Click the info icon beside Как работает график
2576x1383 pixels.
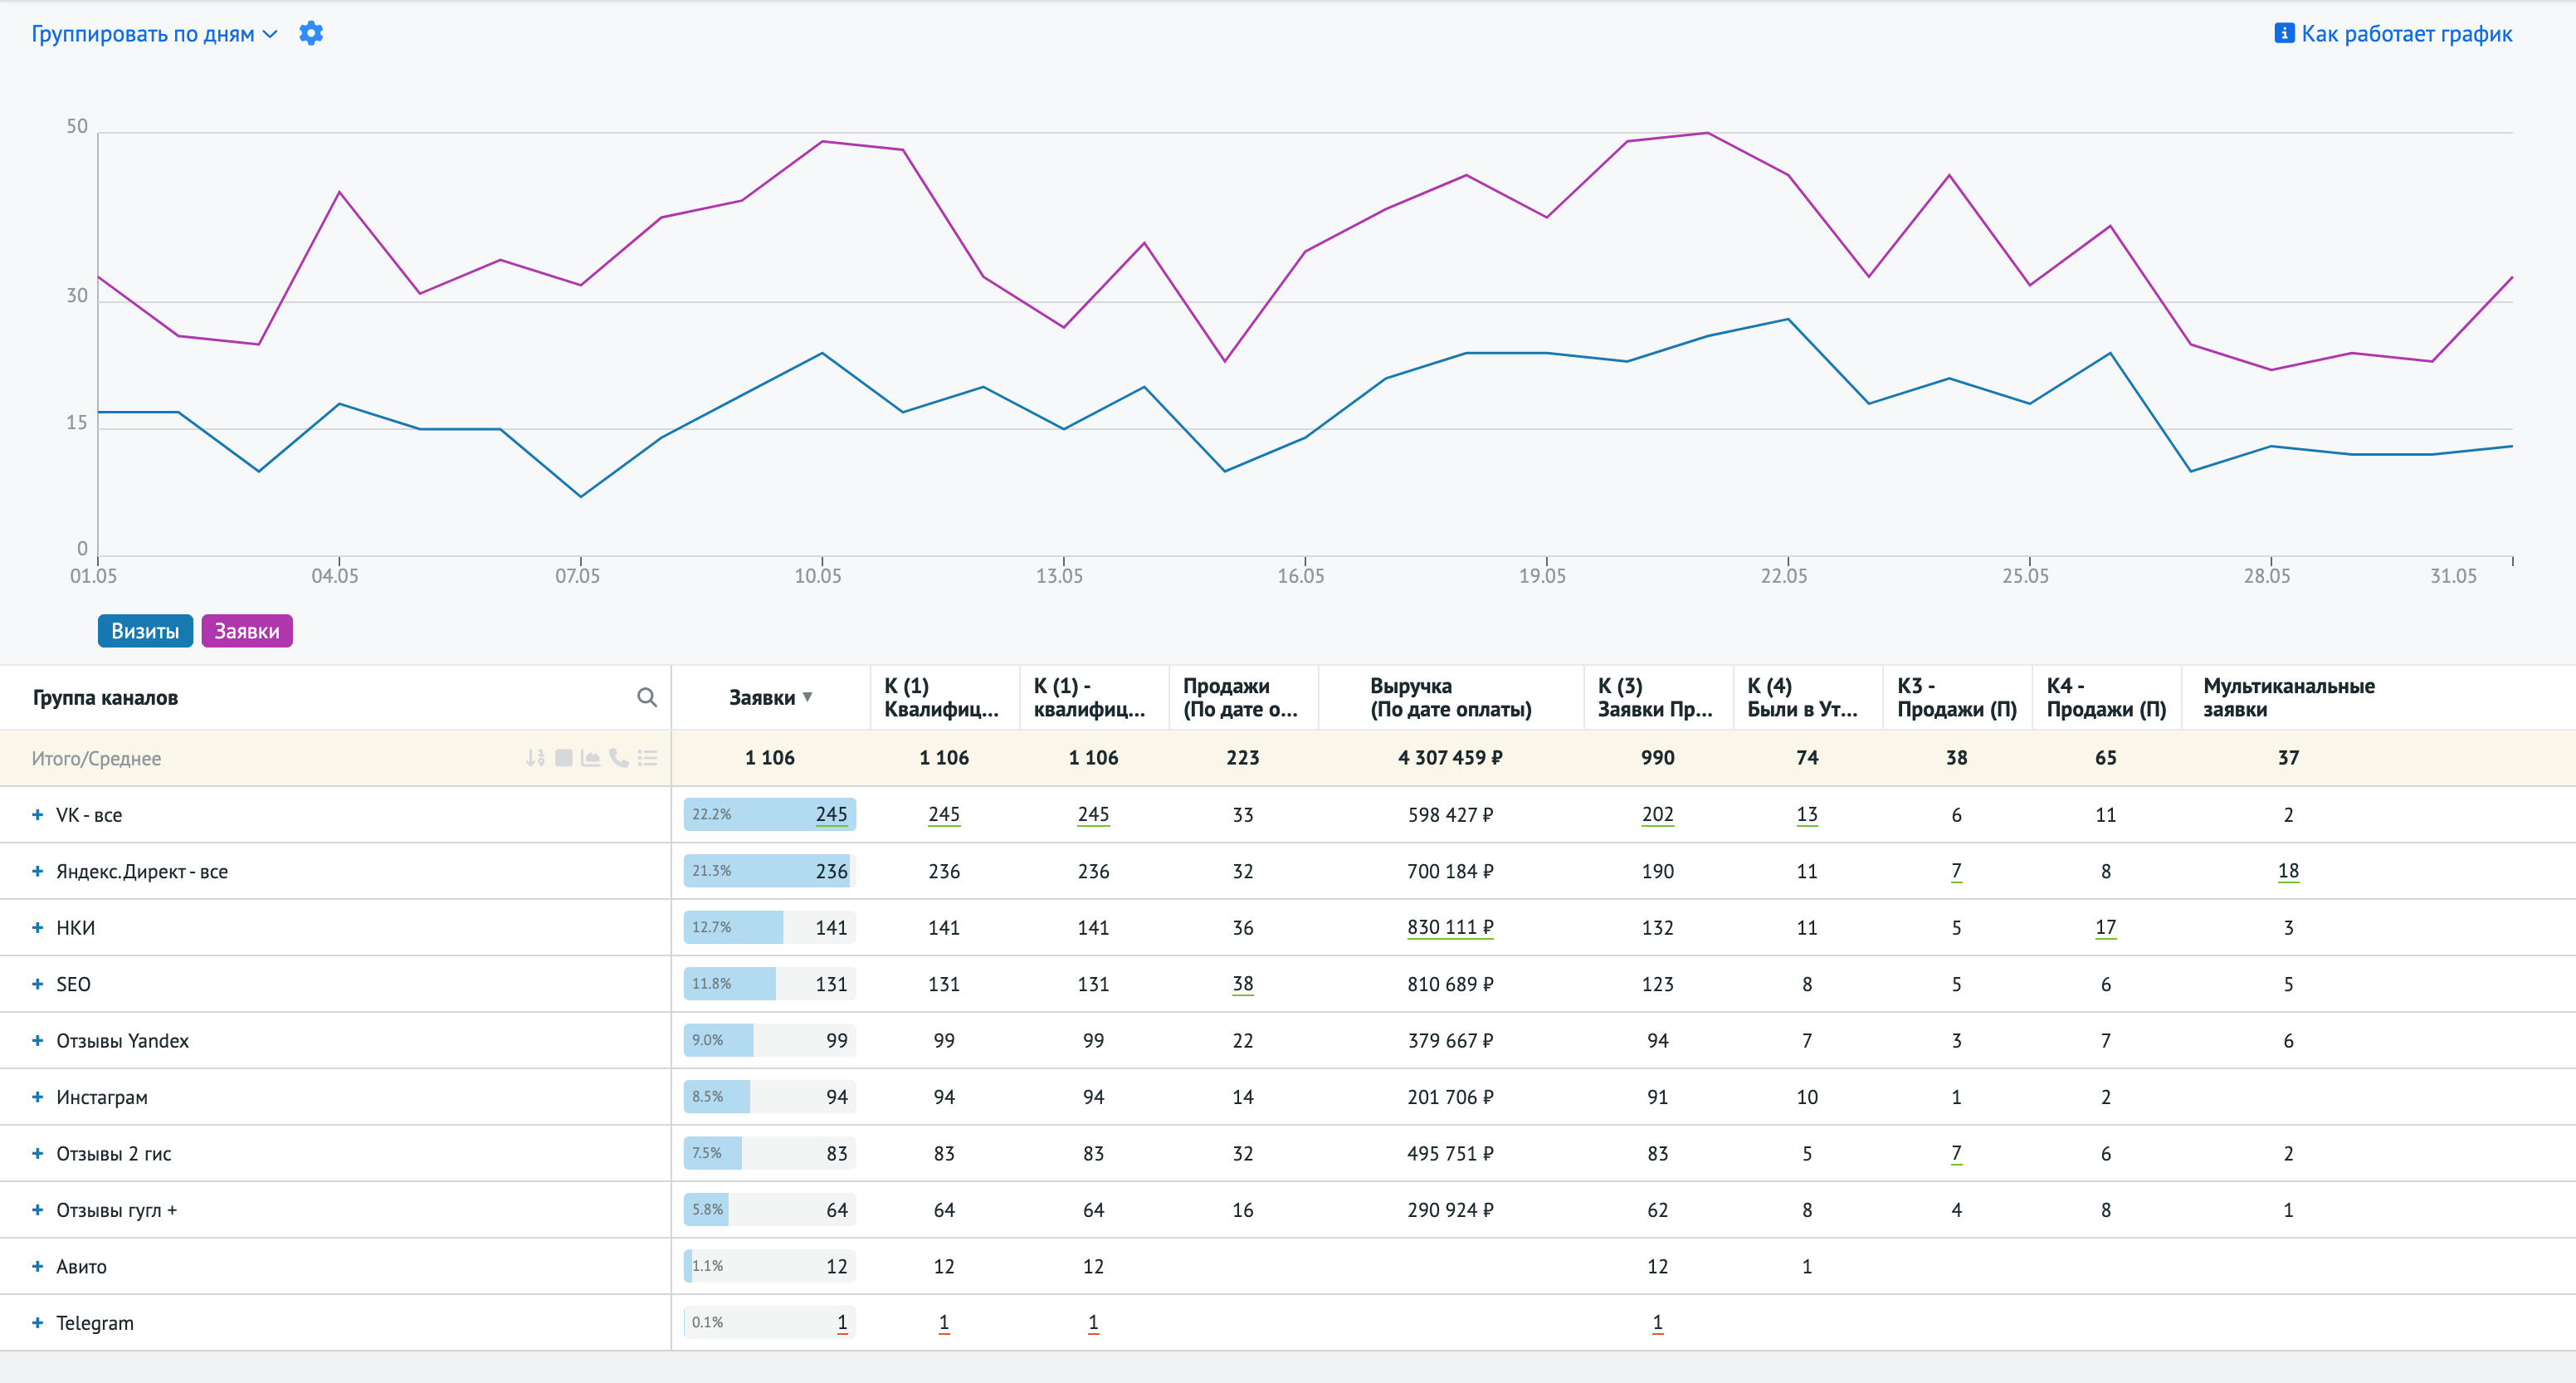(x=2284, y=33)
